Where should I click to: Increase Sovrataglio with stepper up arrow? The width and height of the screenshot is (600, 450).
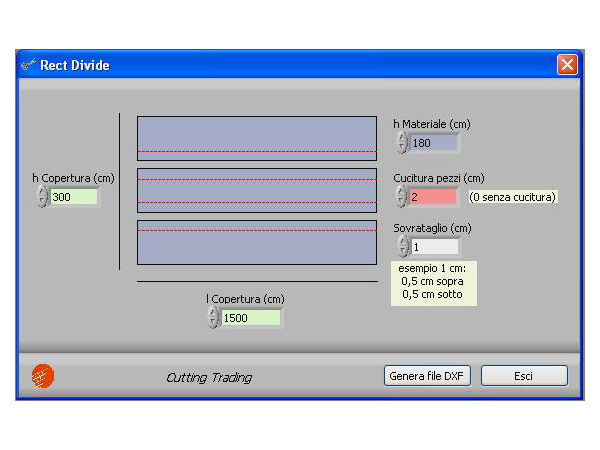[x=403, y=241]
